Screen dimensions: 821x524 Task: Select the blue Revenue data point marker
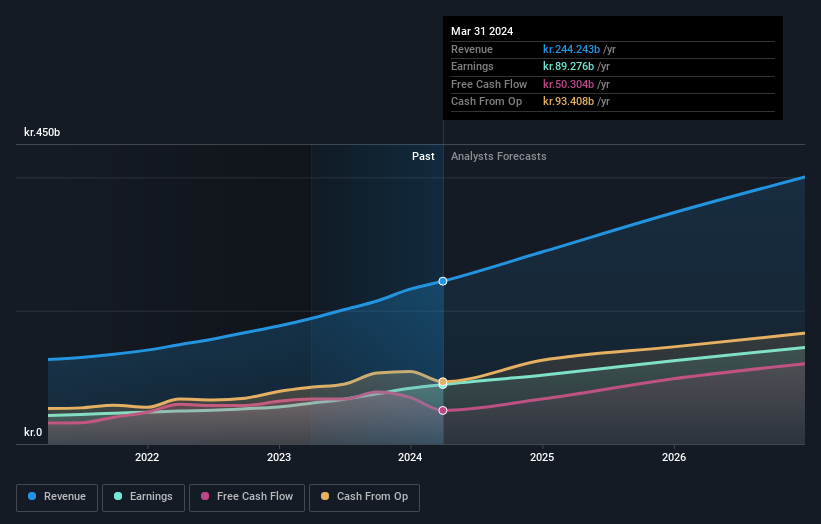tap(443, 281)
